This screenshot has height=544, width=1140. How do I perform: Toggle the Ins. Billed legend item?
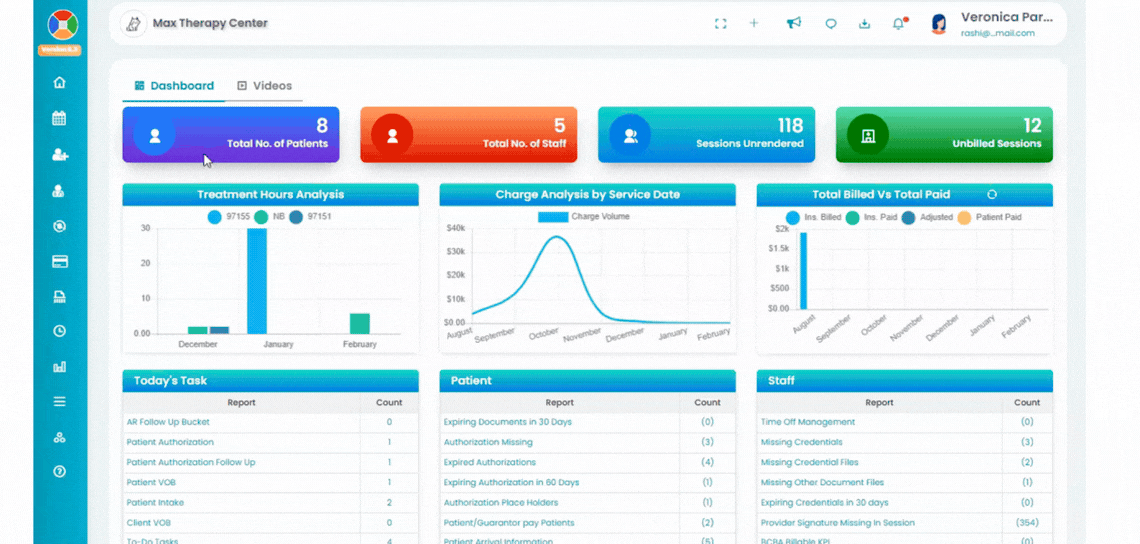tap(814, 217)
